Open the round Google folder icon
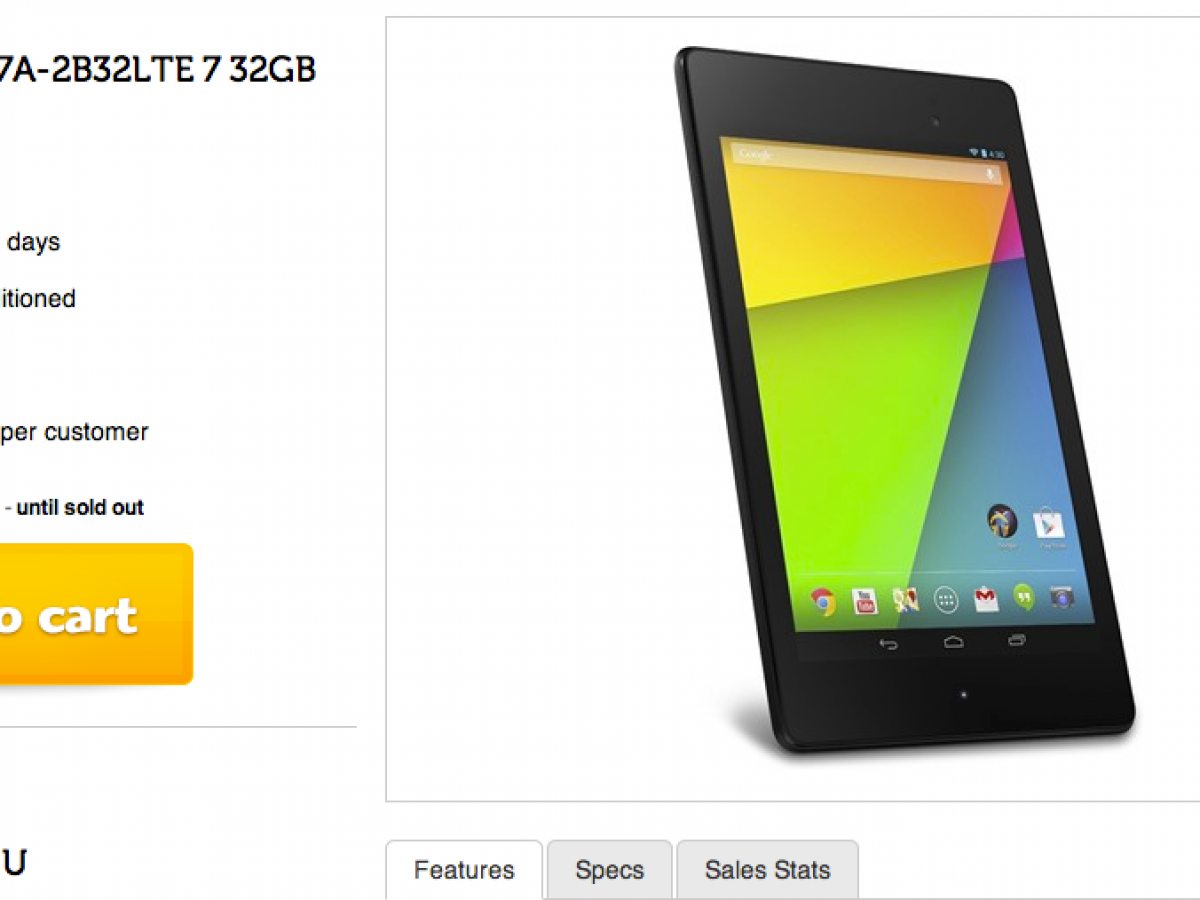 point(1002,521)
